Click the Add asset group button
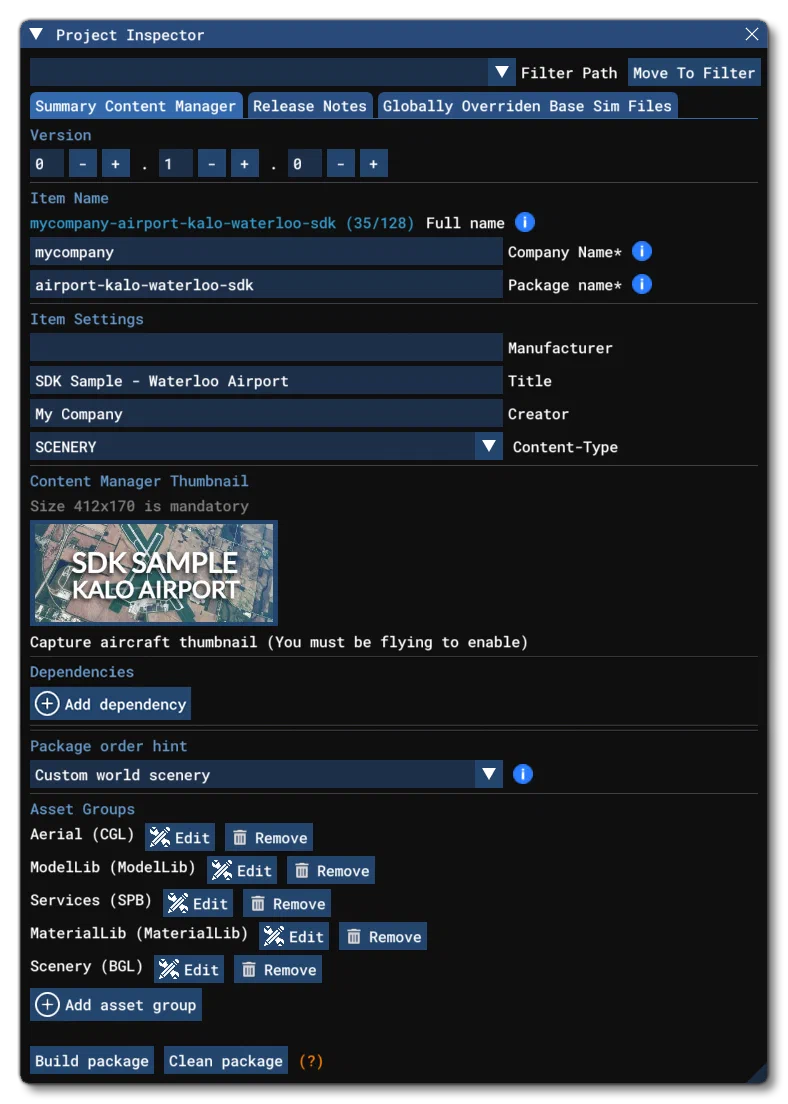788x1104 pixels. pos(116,1005)
